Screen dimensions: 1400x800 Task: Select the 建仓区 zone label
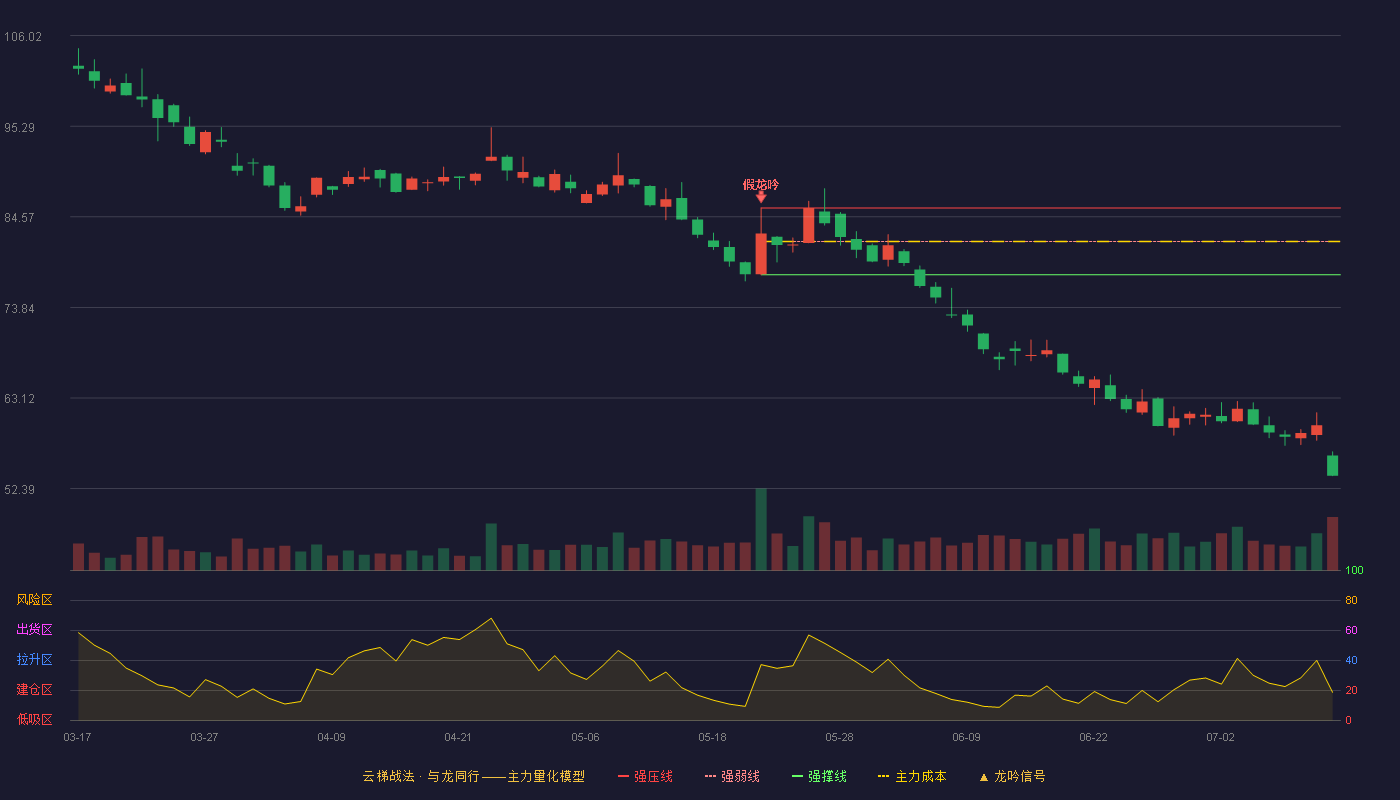pyautogui.click(x=35, y=690)
